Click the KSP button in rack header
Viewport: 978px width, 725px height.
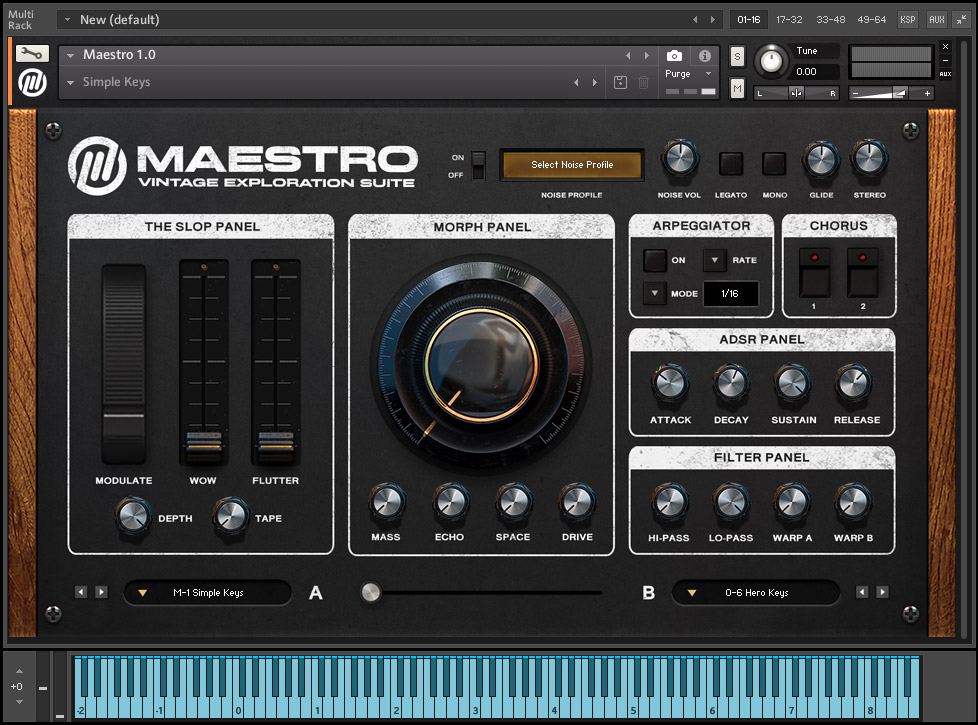click(907, 19)
